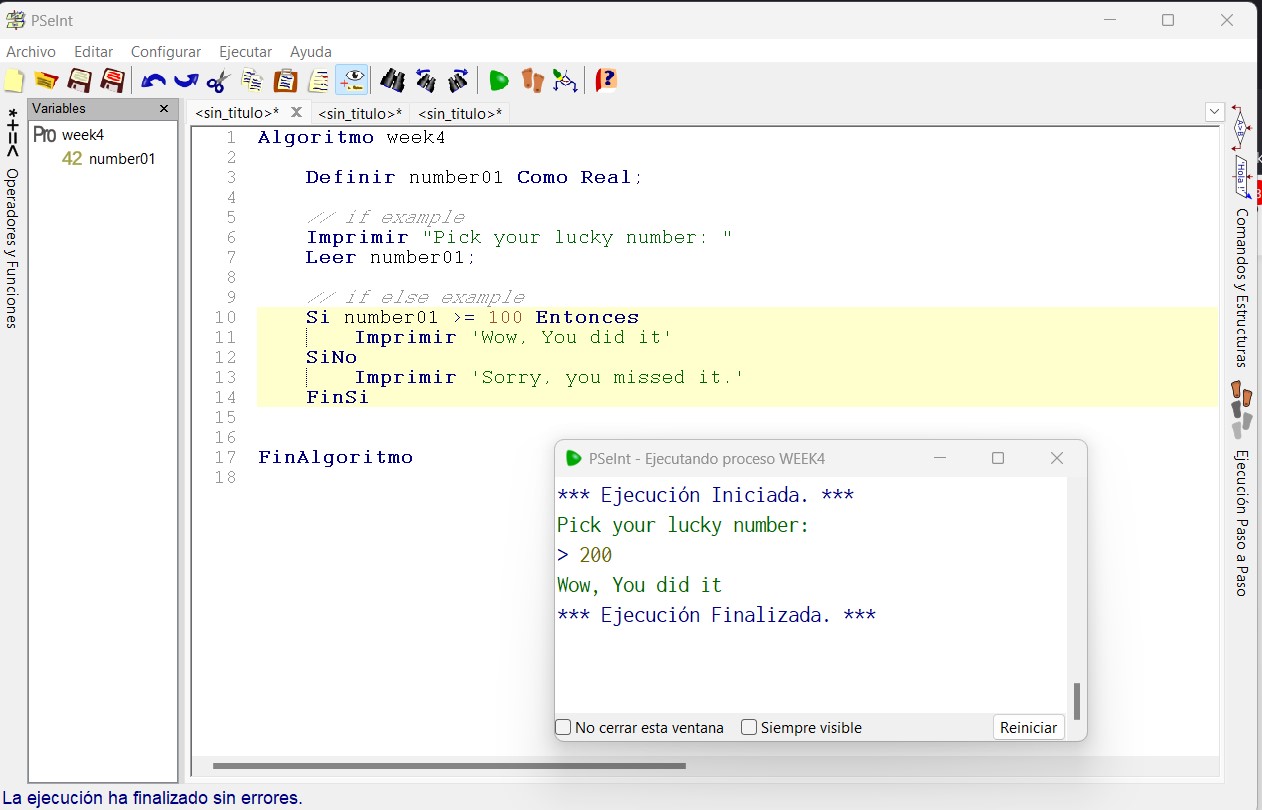Click '*** Ejecución Finalizada. ***' in the output
The image size is (1262, 810).
click(x=716, y=615)
